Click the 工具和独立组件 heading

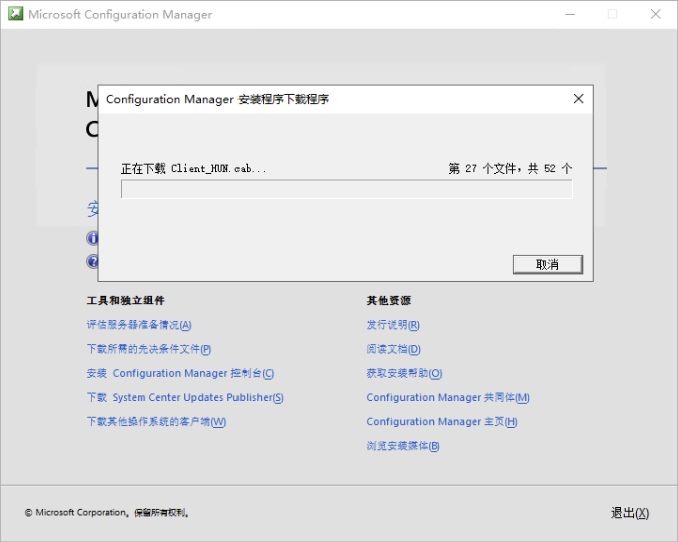click(125, 300)
